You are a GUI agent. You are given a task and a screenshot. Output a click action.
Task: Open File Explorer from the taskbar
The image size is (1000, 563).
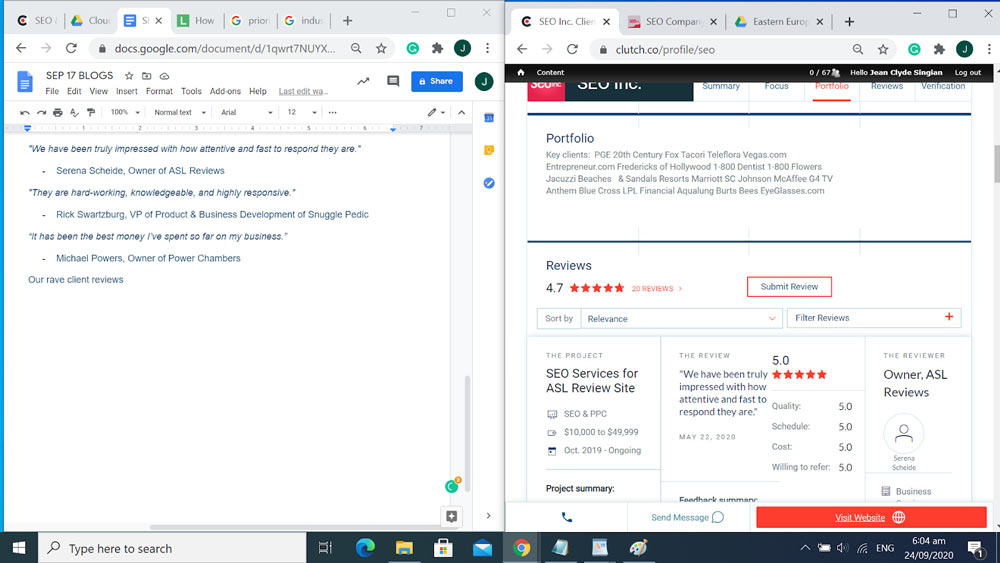[404, 548]
